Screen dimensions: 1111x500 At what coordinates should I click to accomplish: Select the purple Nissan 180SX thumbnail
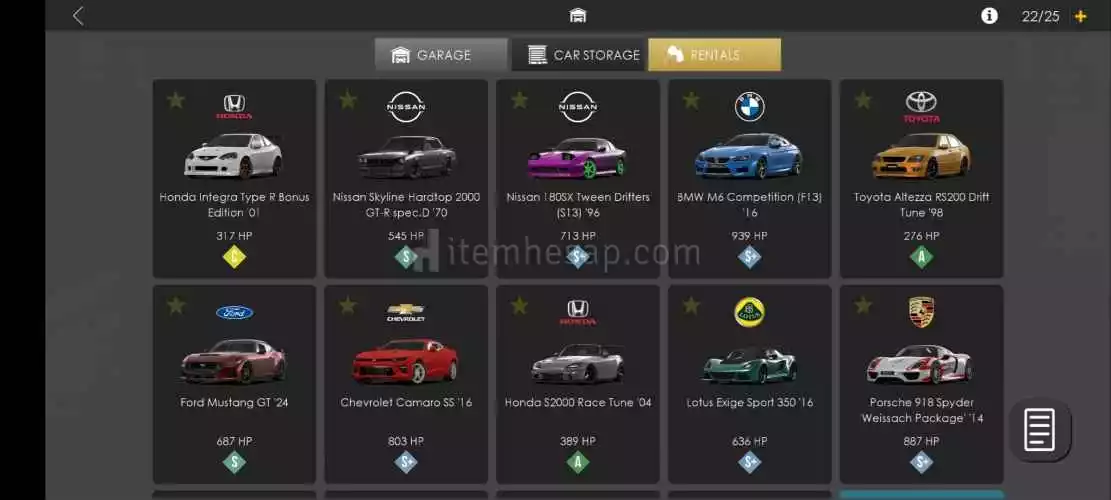(x=577, y=157)
